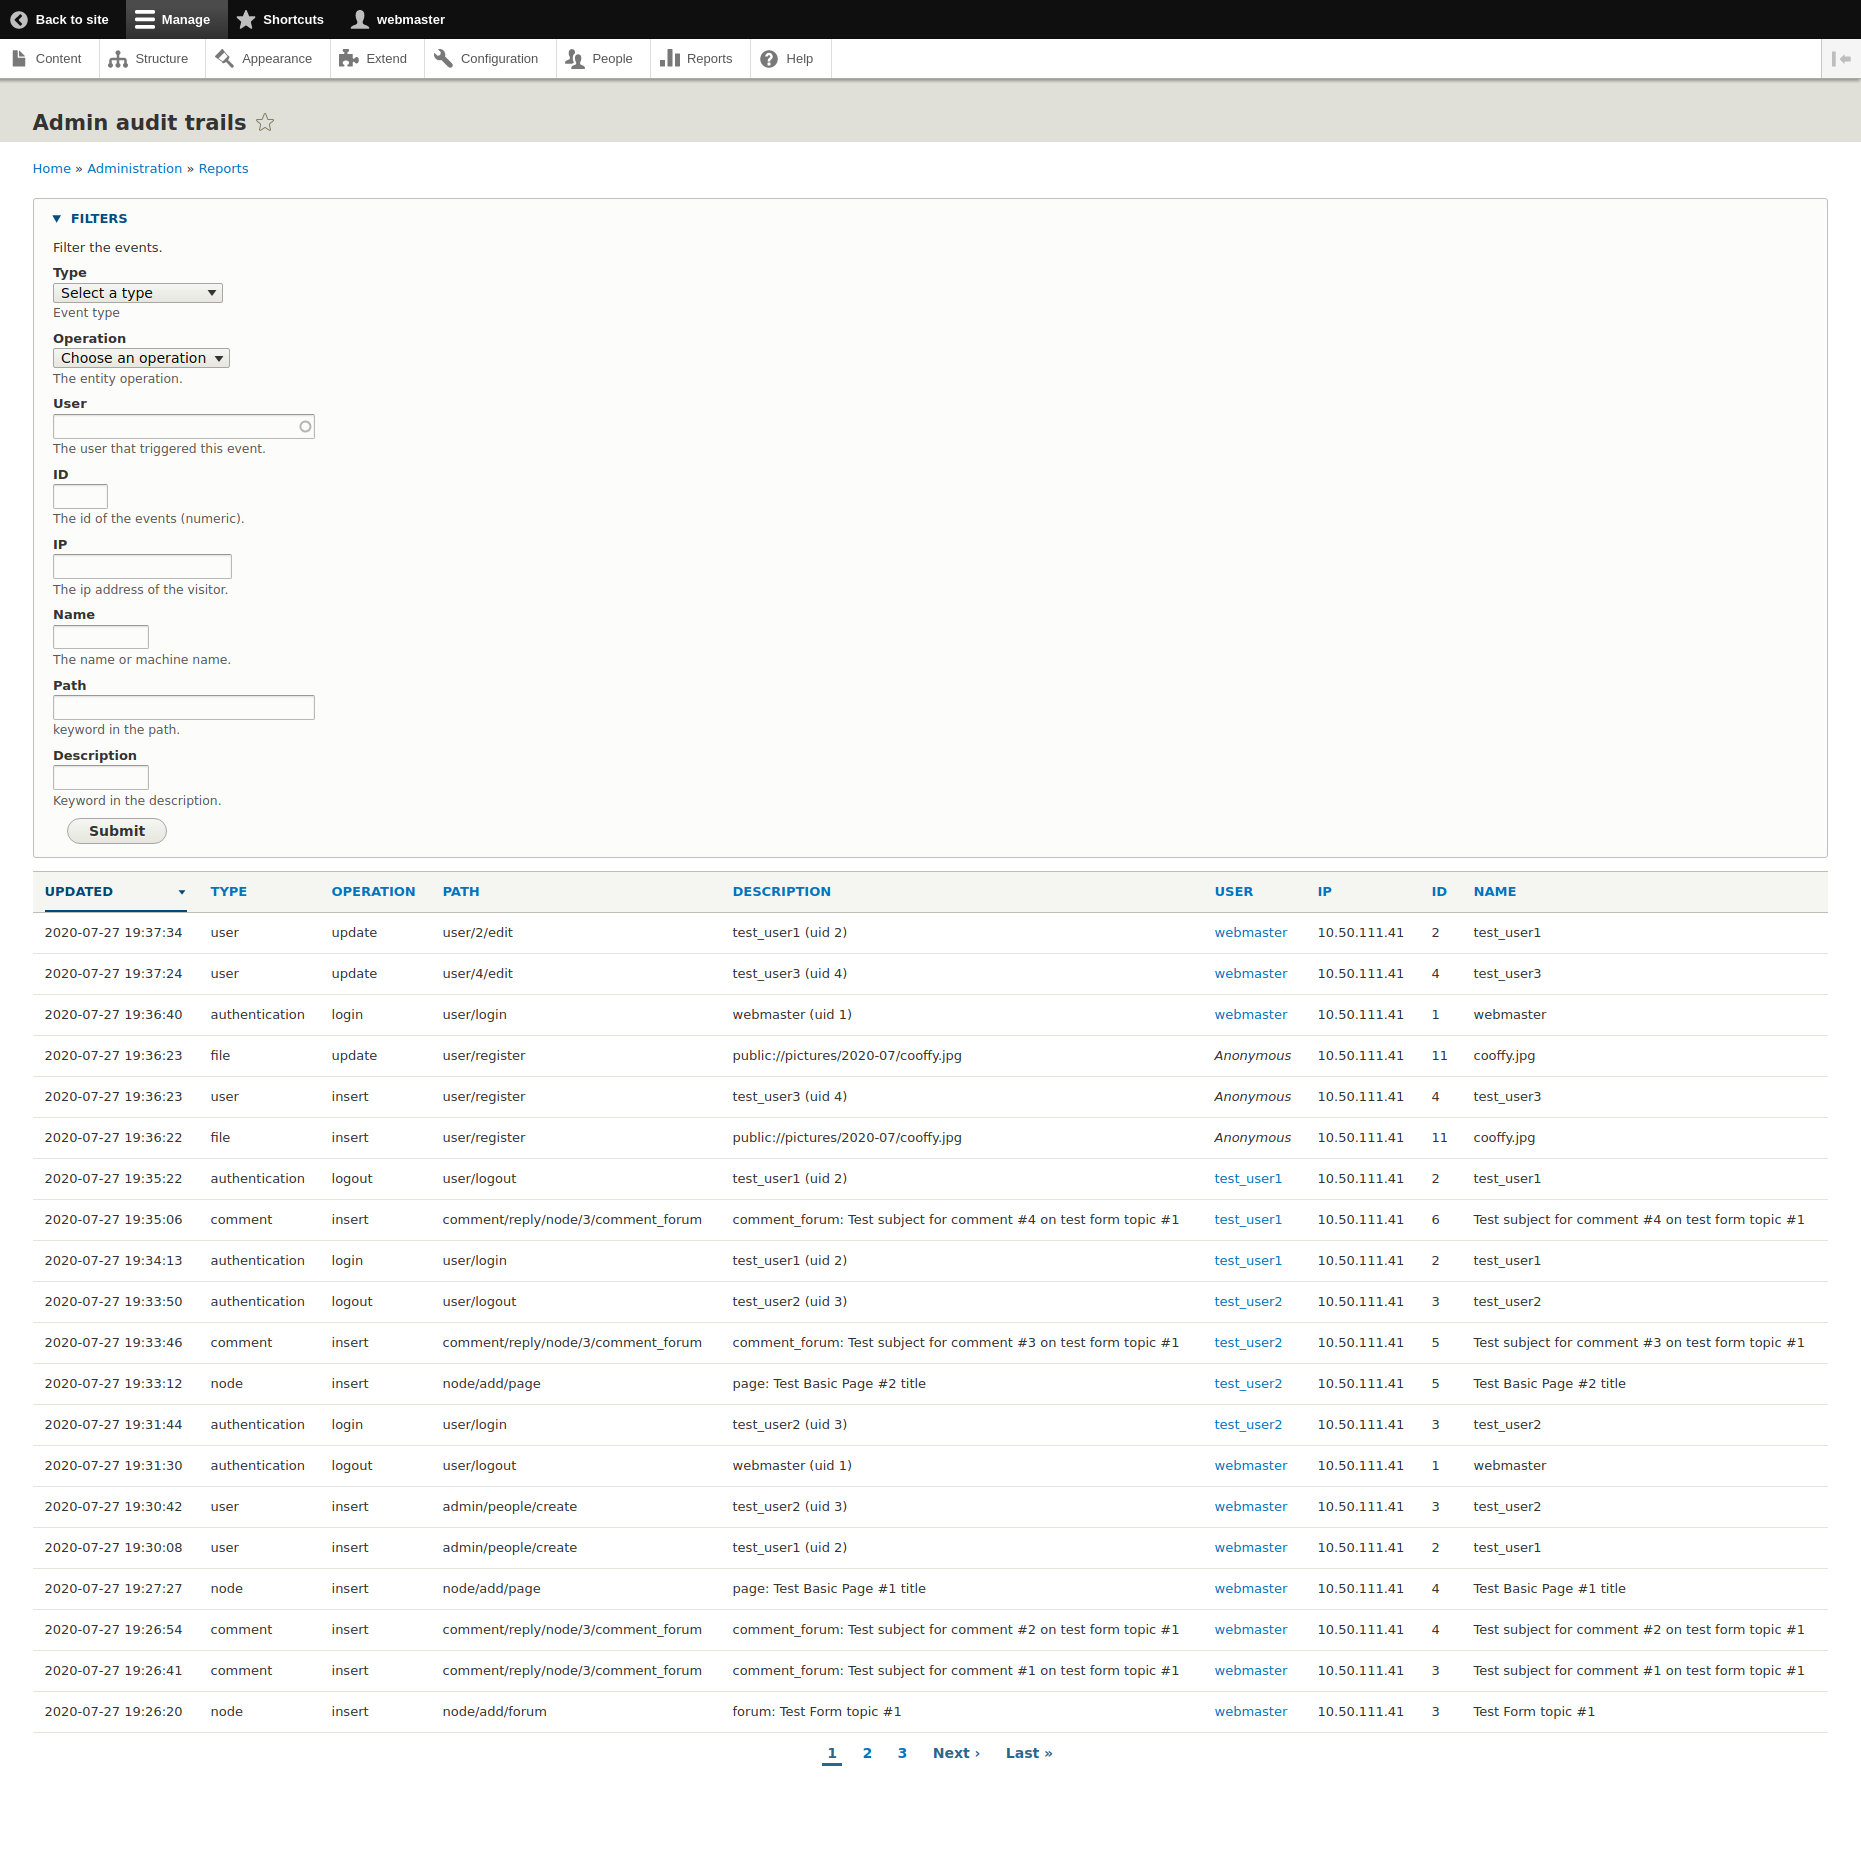
Task: Open the Configuration menu
Action: [489, 59]
